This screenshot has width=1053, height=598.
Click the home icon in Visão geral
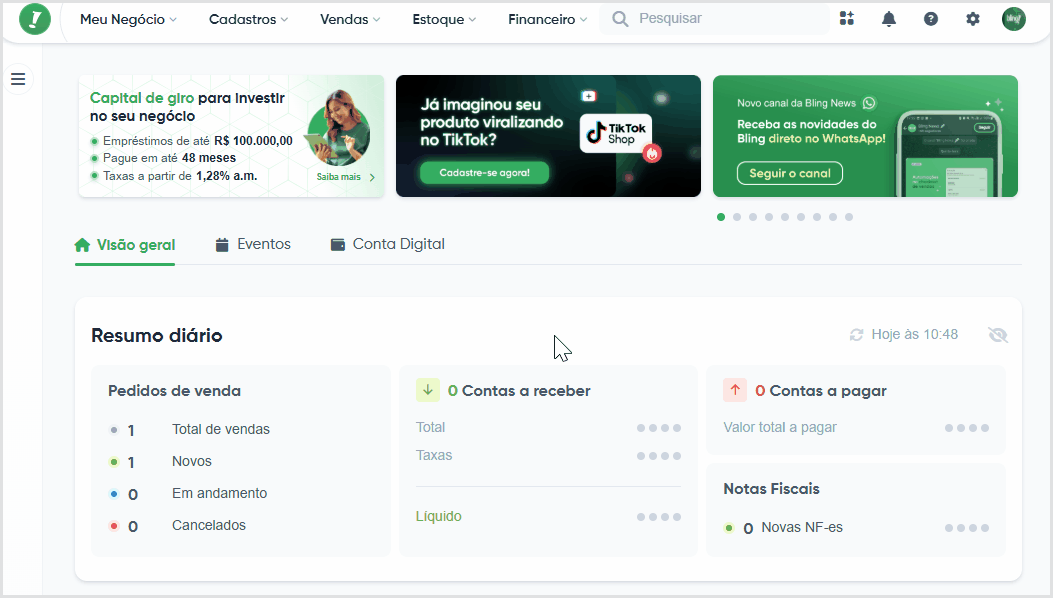tap(82, 245)
